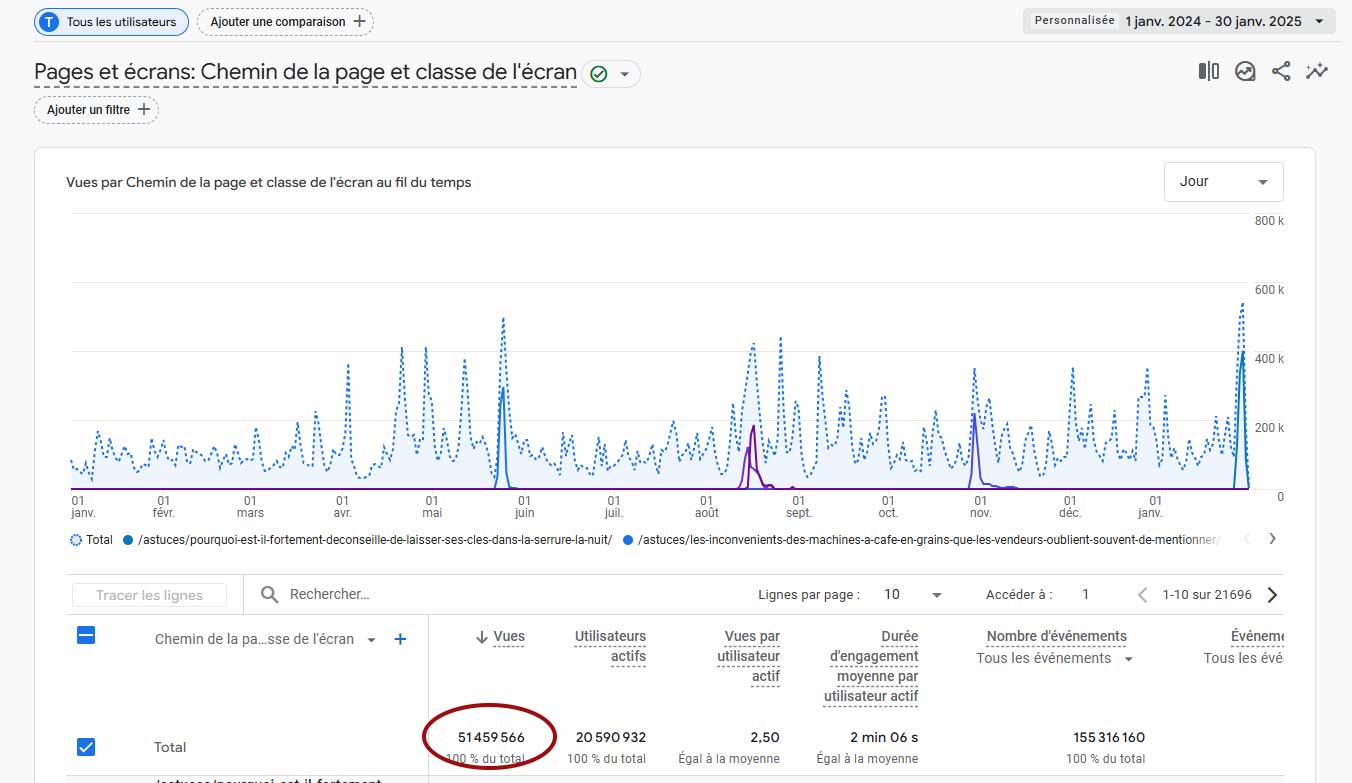
Task: Open the date range picker dropdown
Action: tap(1179, 21)
